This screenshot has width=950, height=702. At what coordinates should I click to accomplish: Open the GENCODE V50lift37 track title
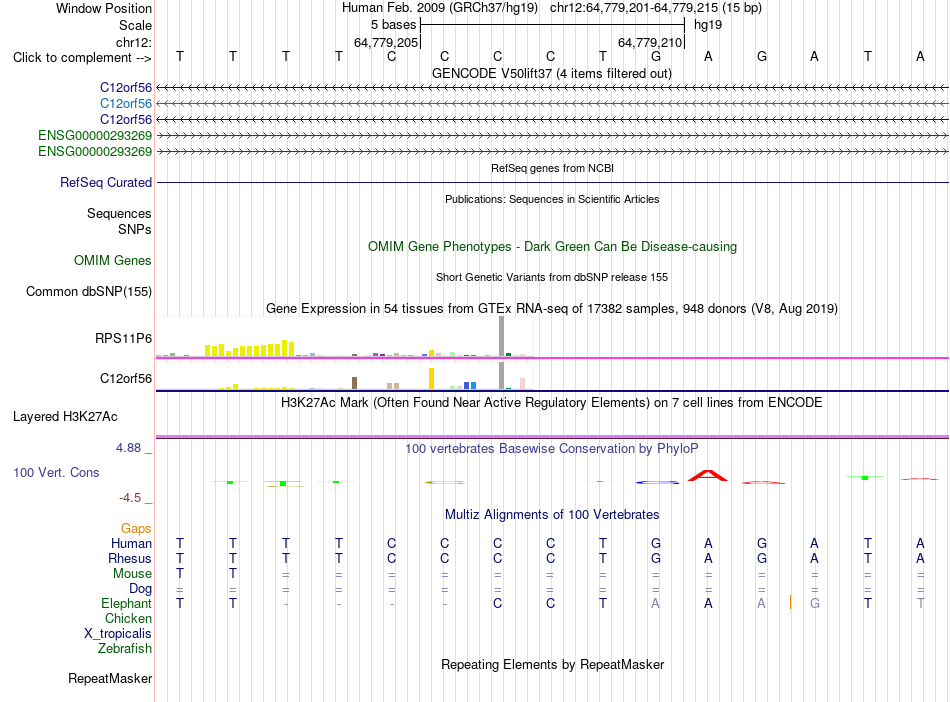coord(552,73)
